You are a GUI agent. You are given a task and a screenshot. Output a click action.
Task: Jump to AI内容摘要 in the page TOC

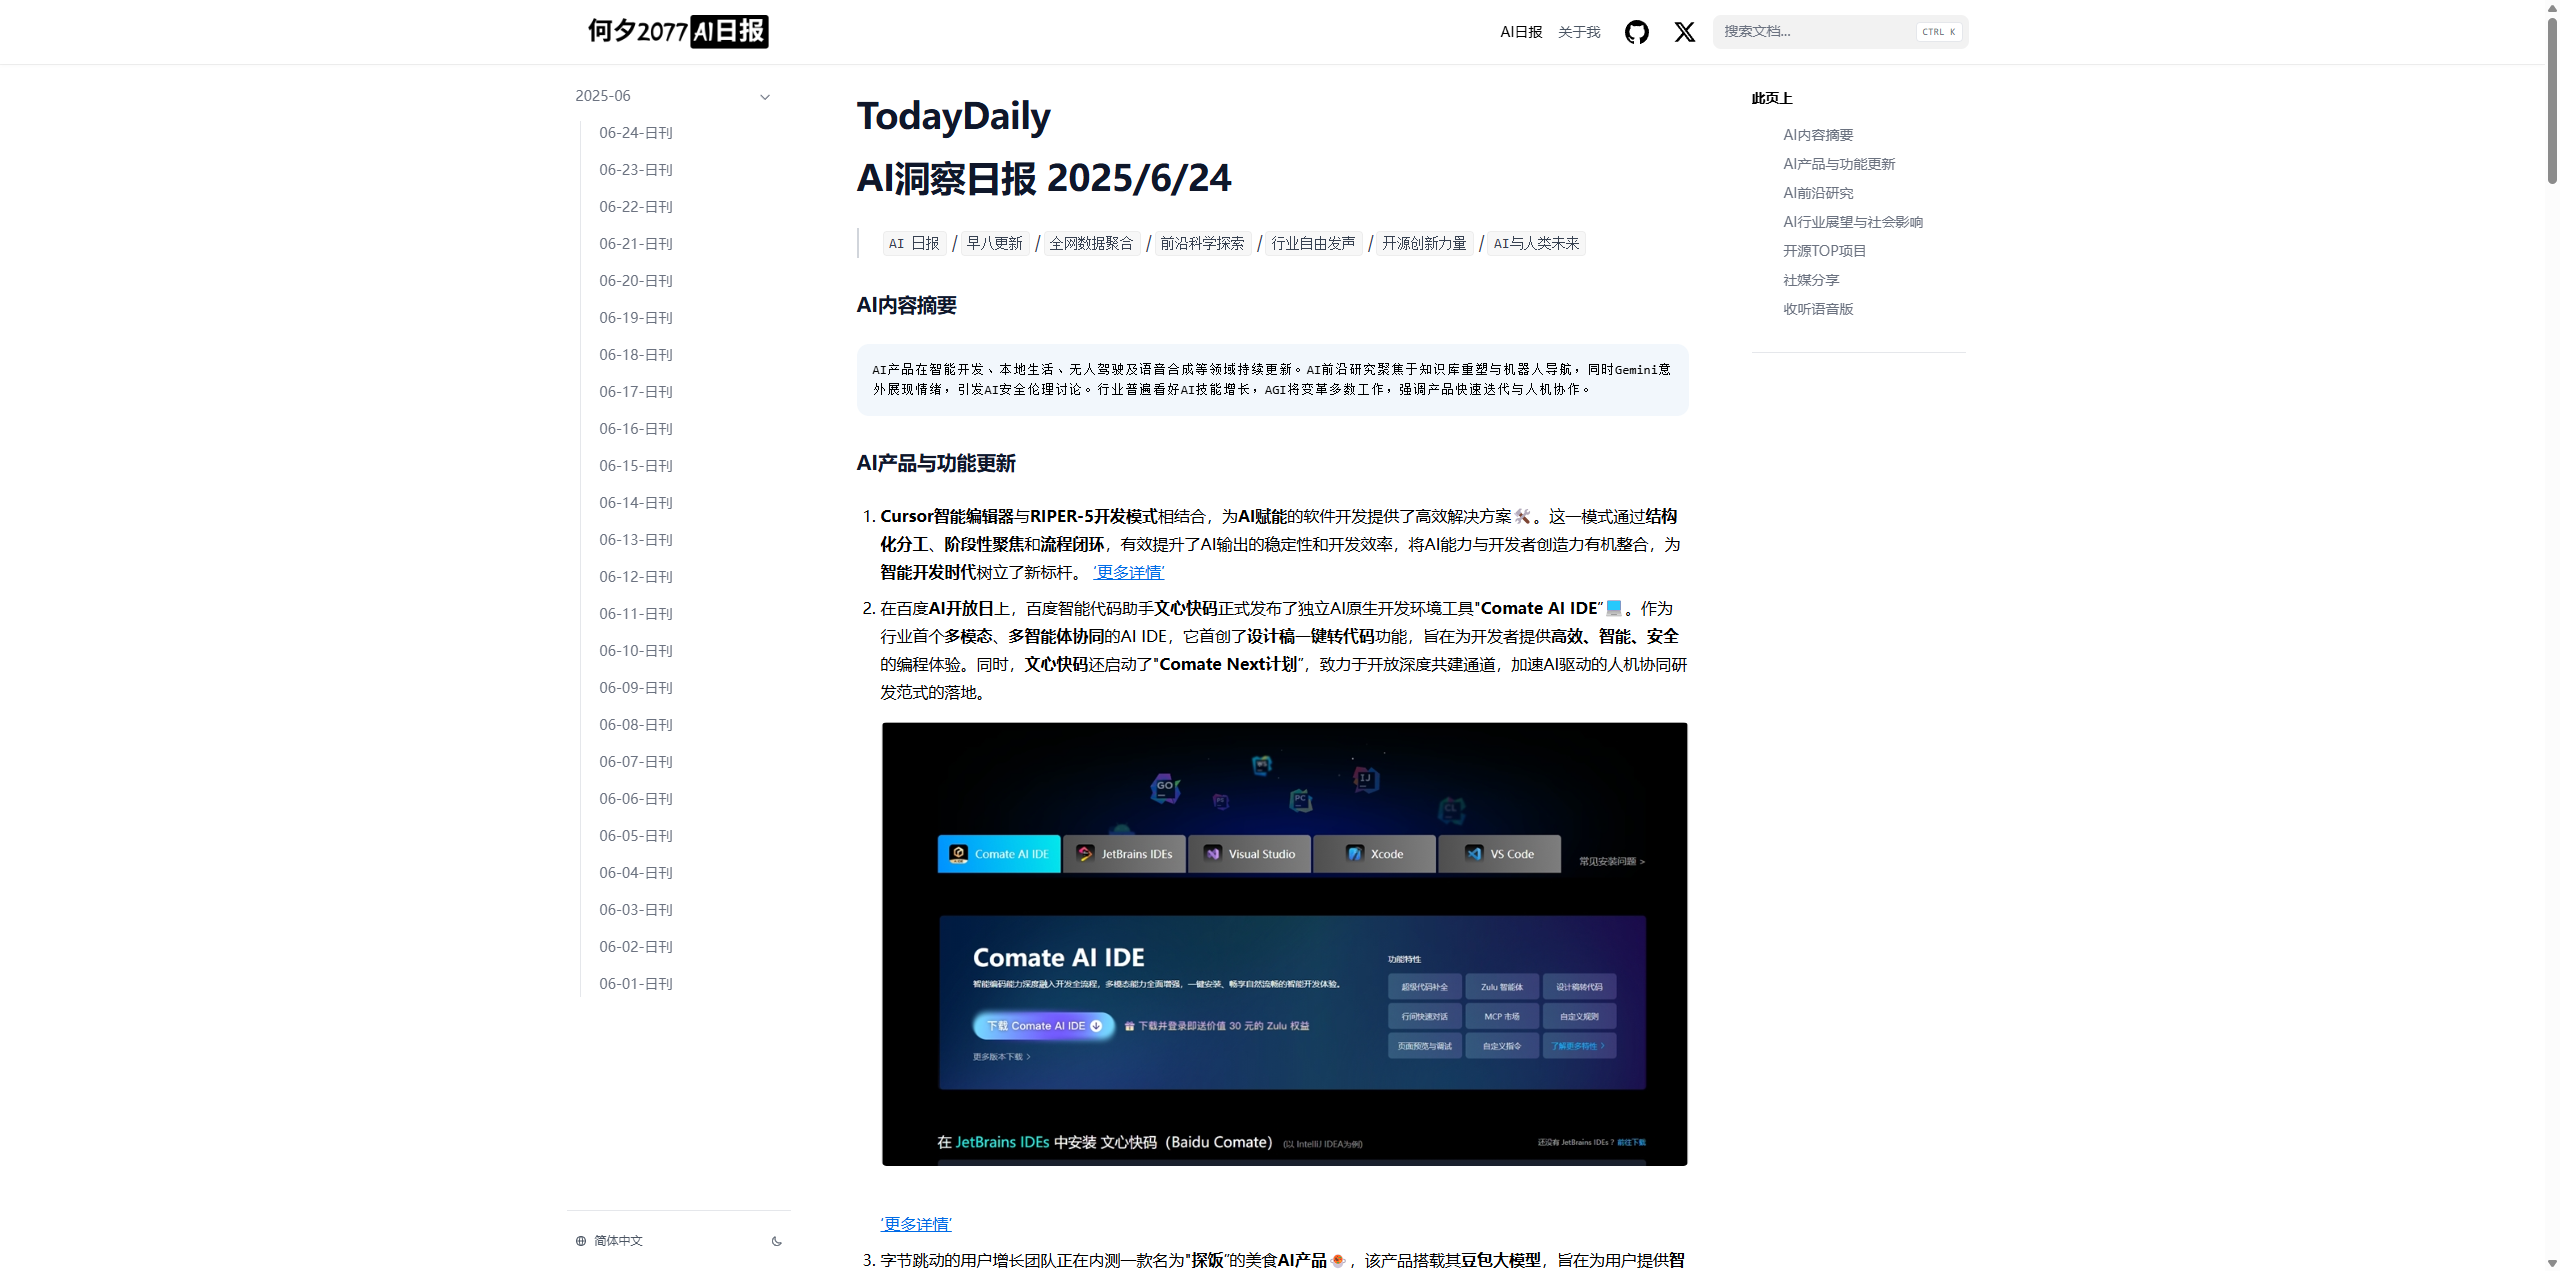[x=1817, y=135]
